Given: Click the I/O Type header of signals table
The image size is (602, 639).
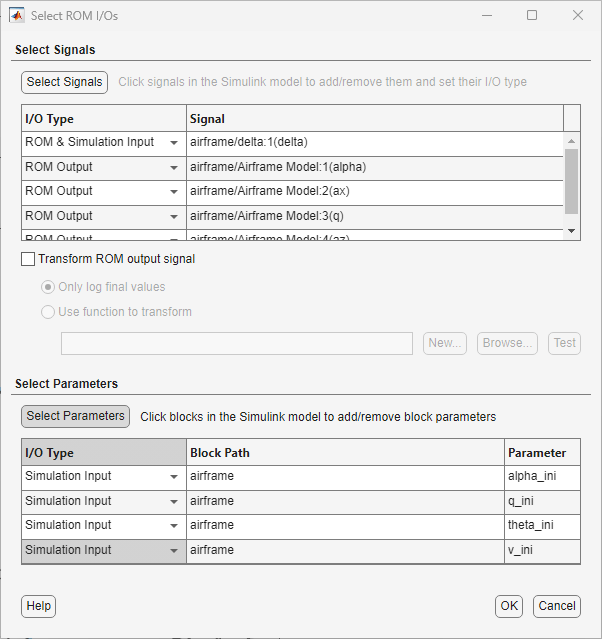Looking at the screenshot, I should click(x=104, y=118).
